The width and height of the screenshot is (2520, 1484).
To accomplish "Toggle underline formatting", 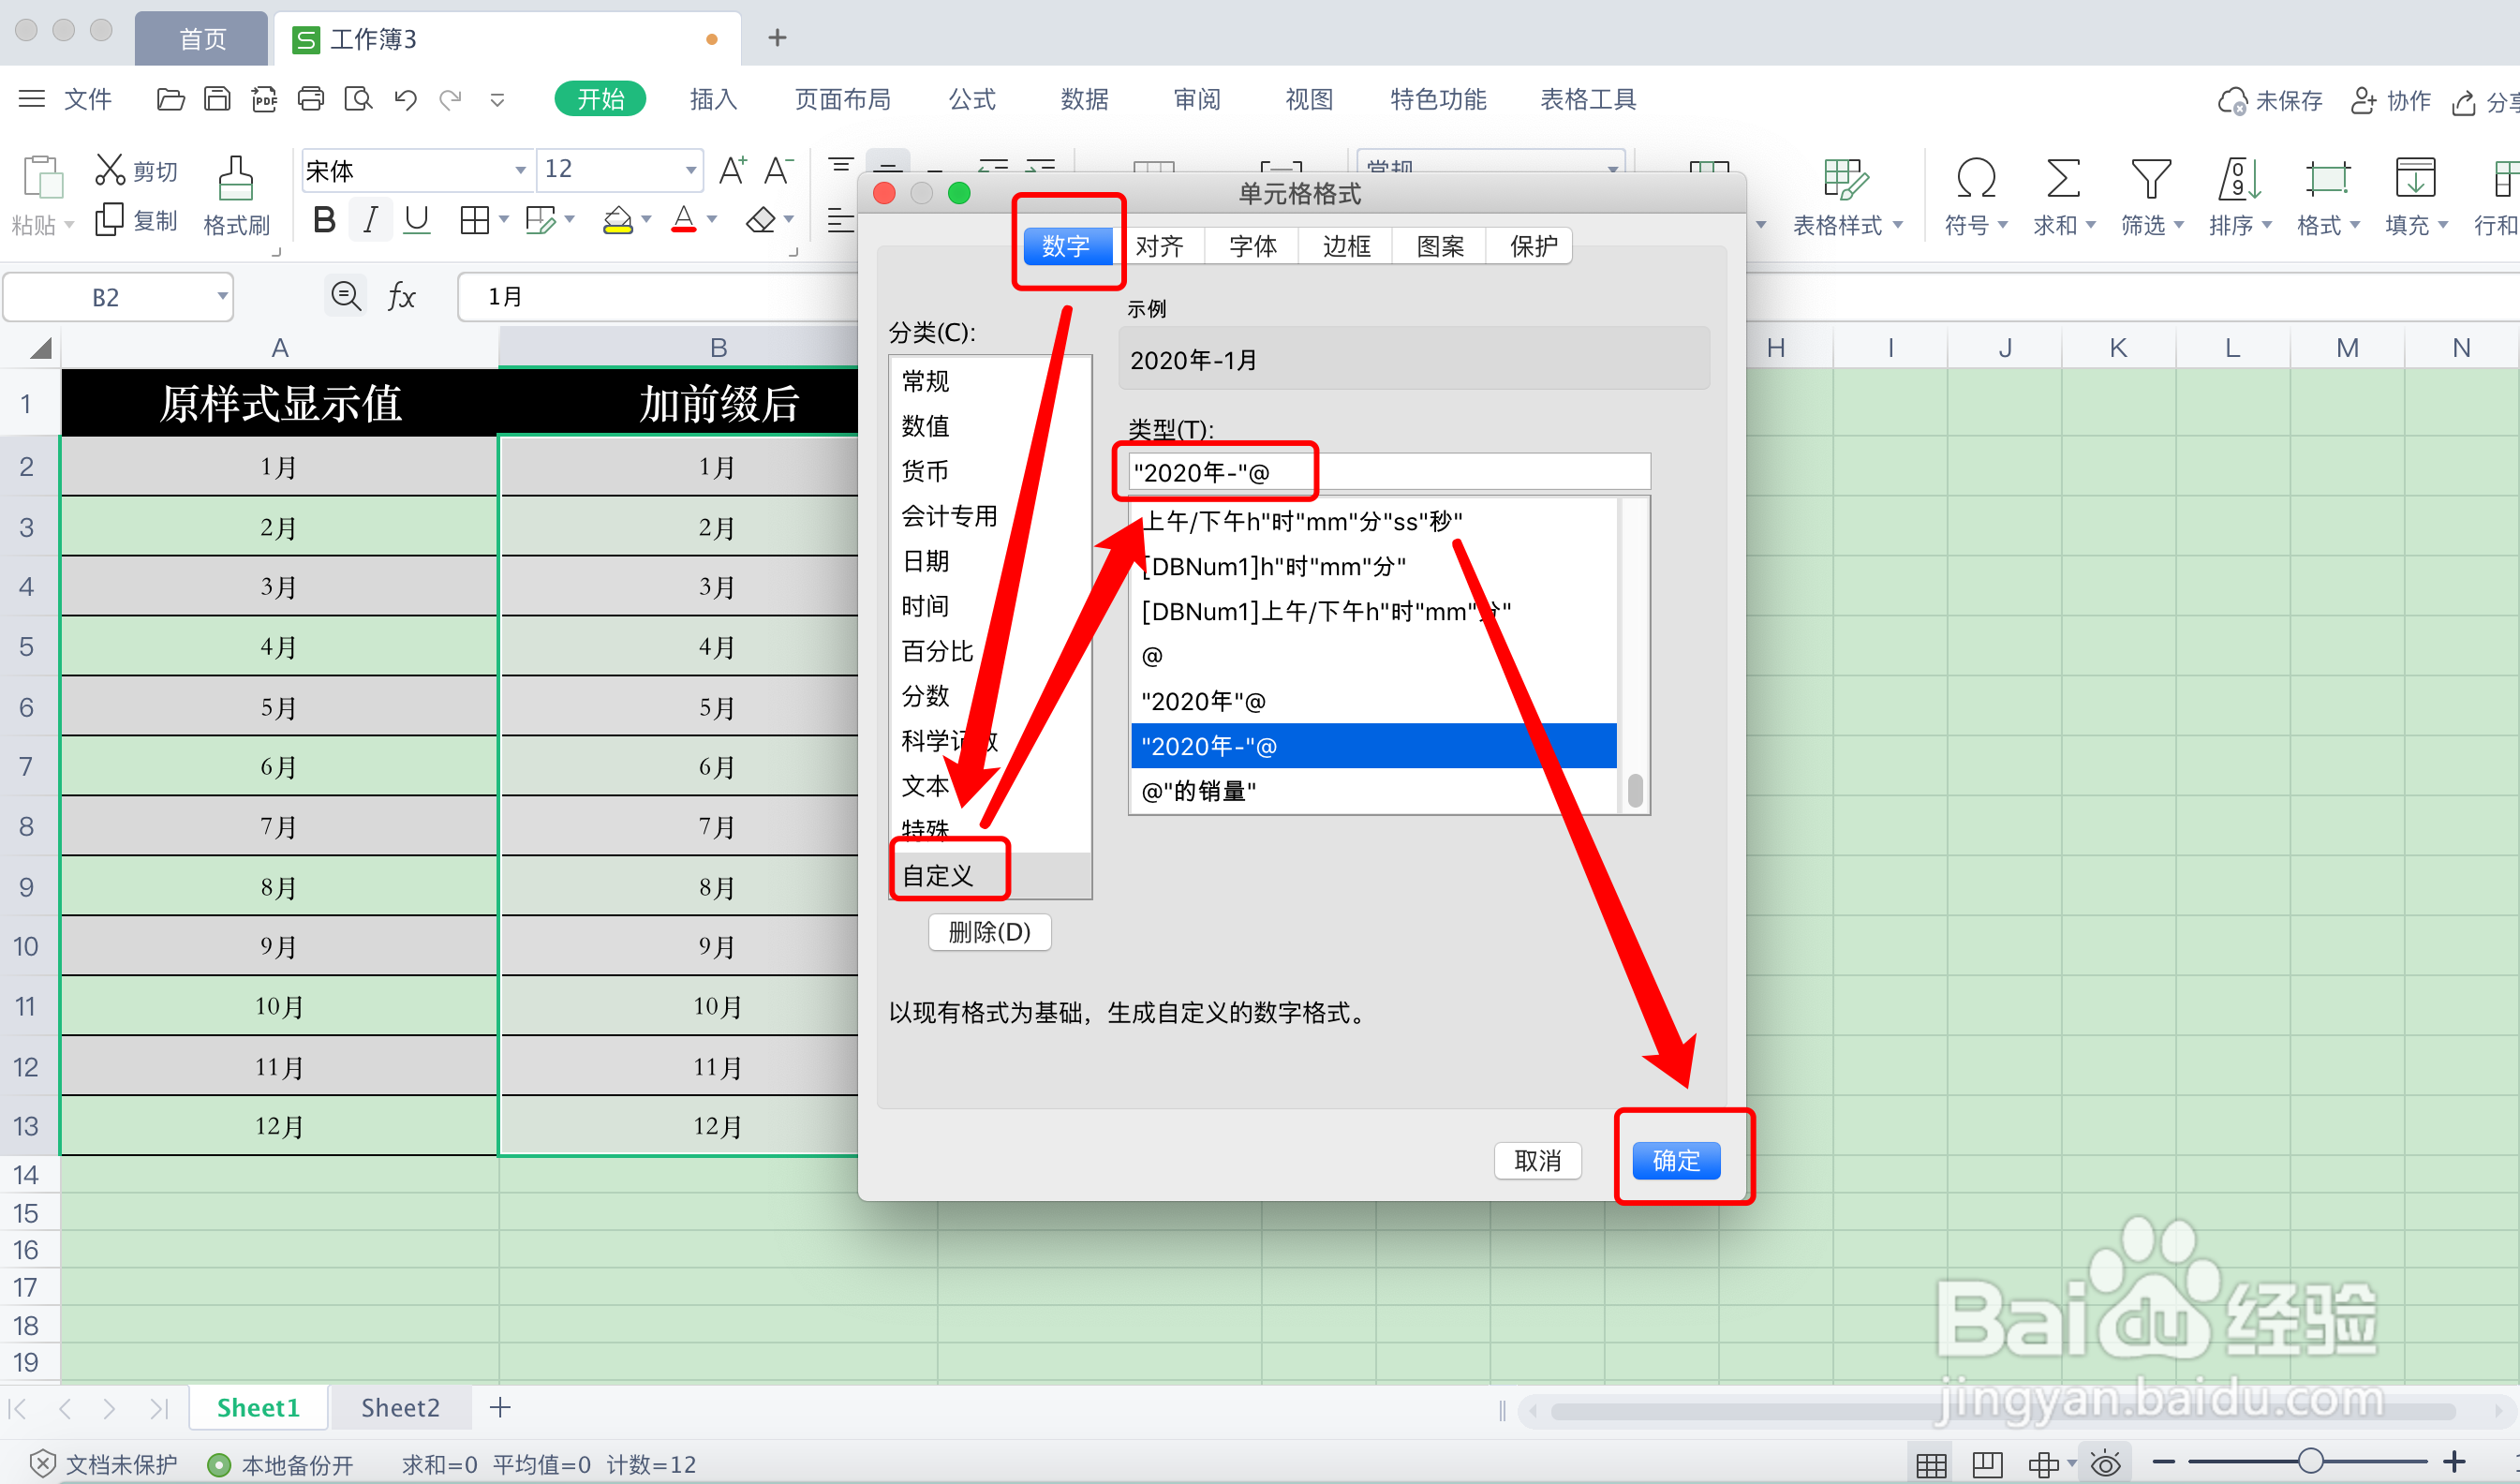I will click(x=416, y=220).
